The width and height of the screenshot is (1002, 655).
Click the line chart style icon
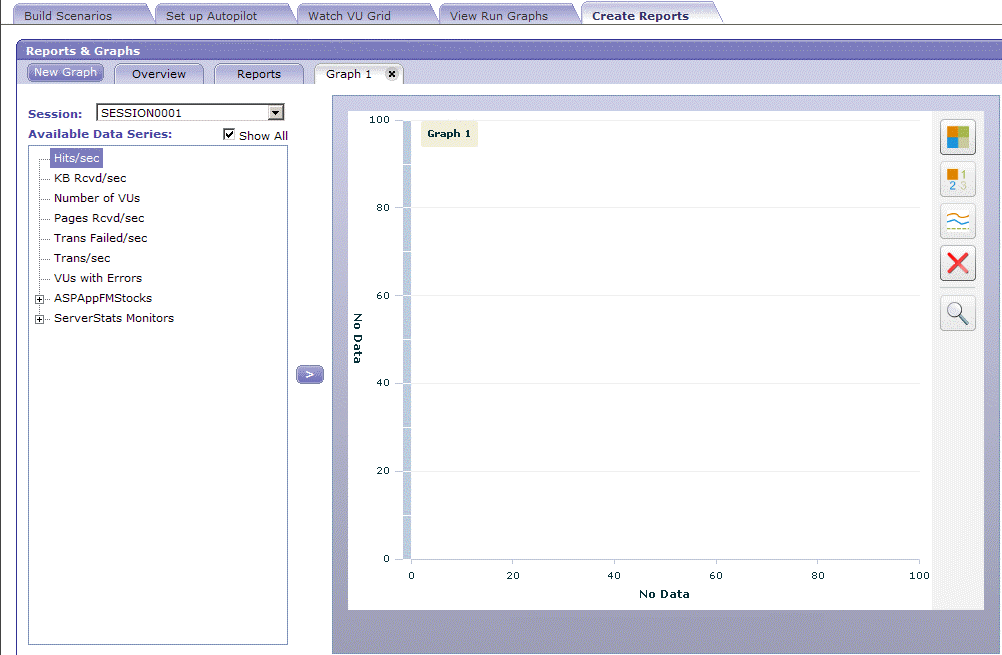[x=957, y=221]
